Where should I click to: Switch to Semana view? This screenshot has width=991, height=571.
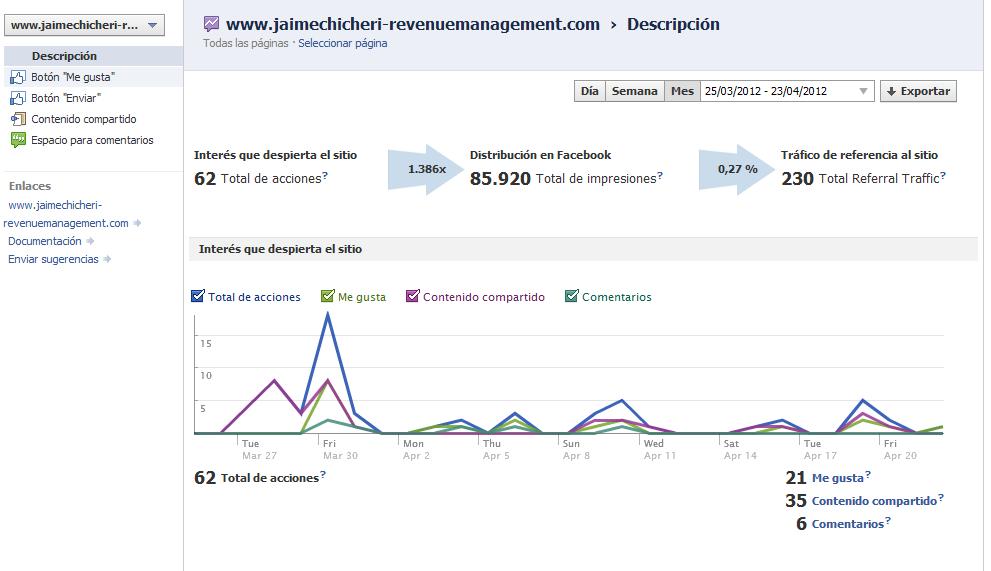[635, 91]
